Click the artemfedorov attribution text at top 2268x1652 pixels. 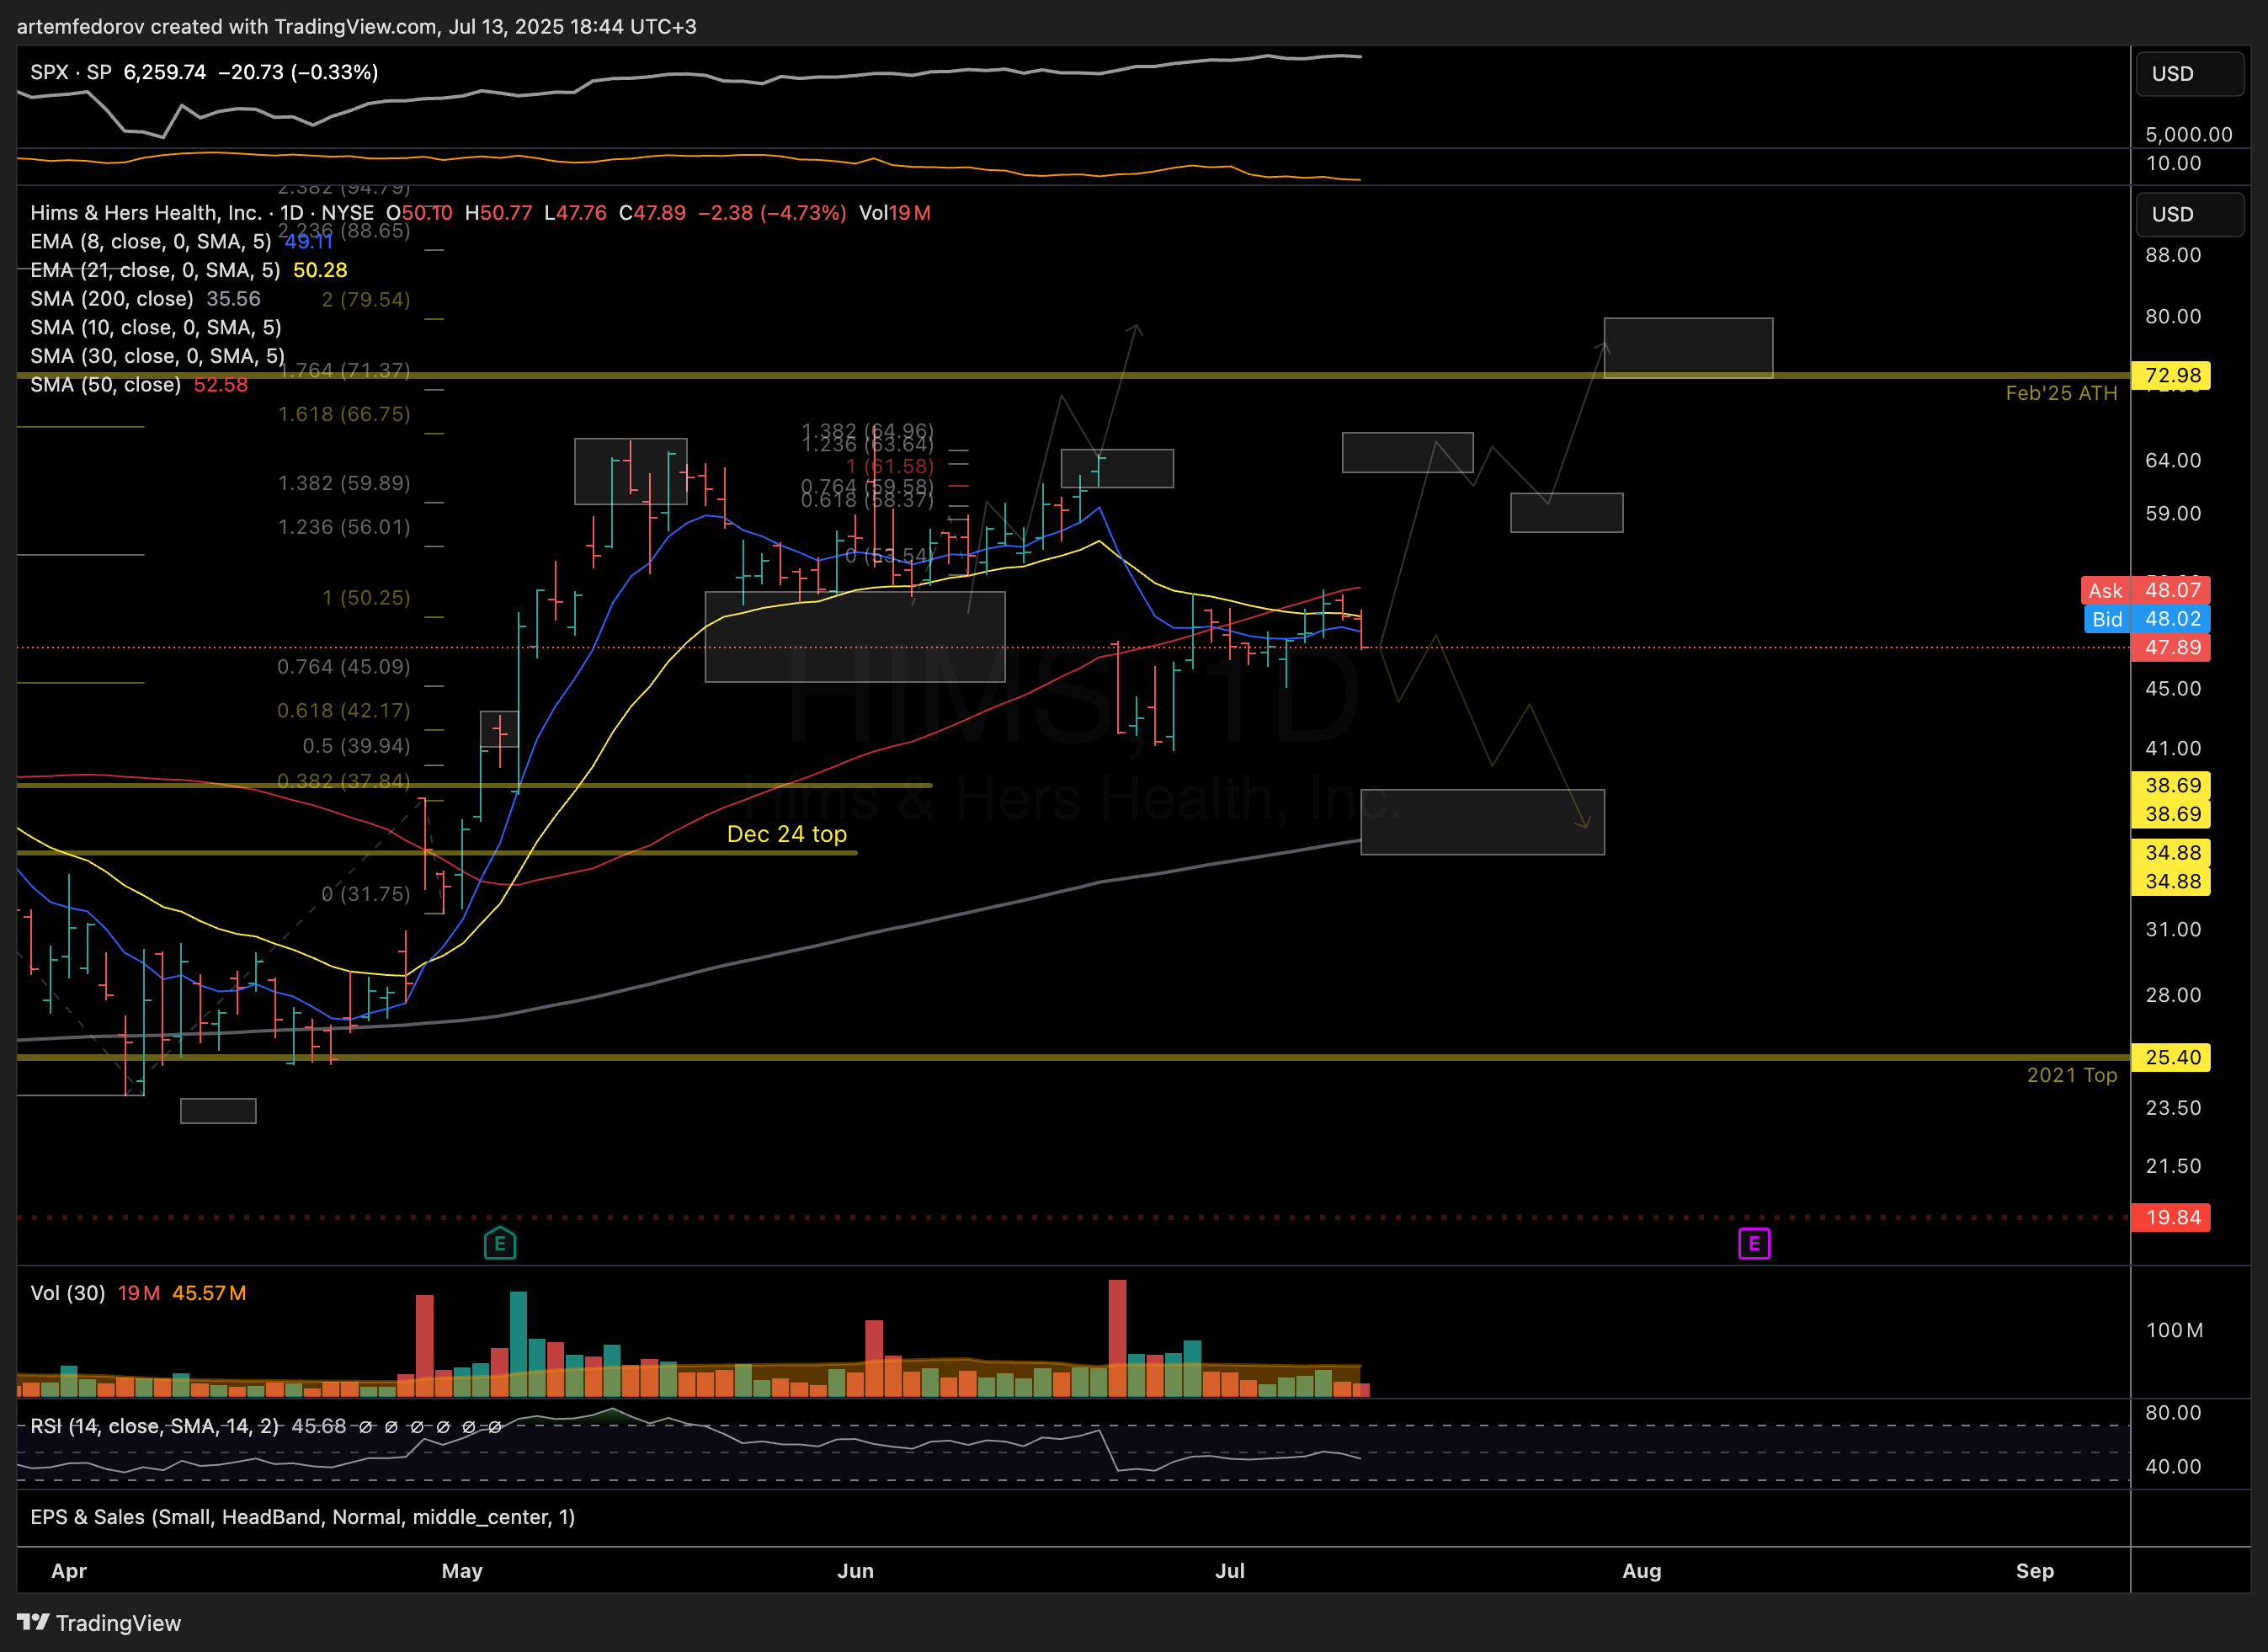pyautogui.click(x=357, y=27)
